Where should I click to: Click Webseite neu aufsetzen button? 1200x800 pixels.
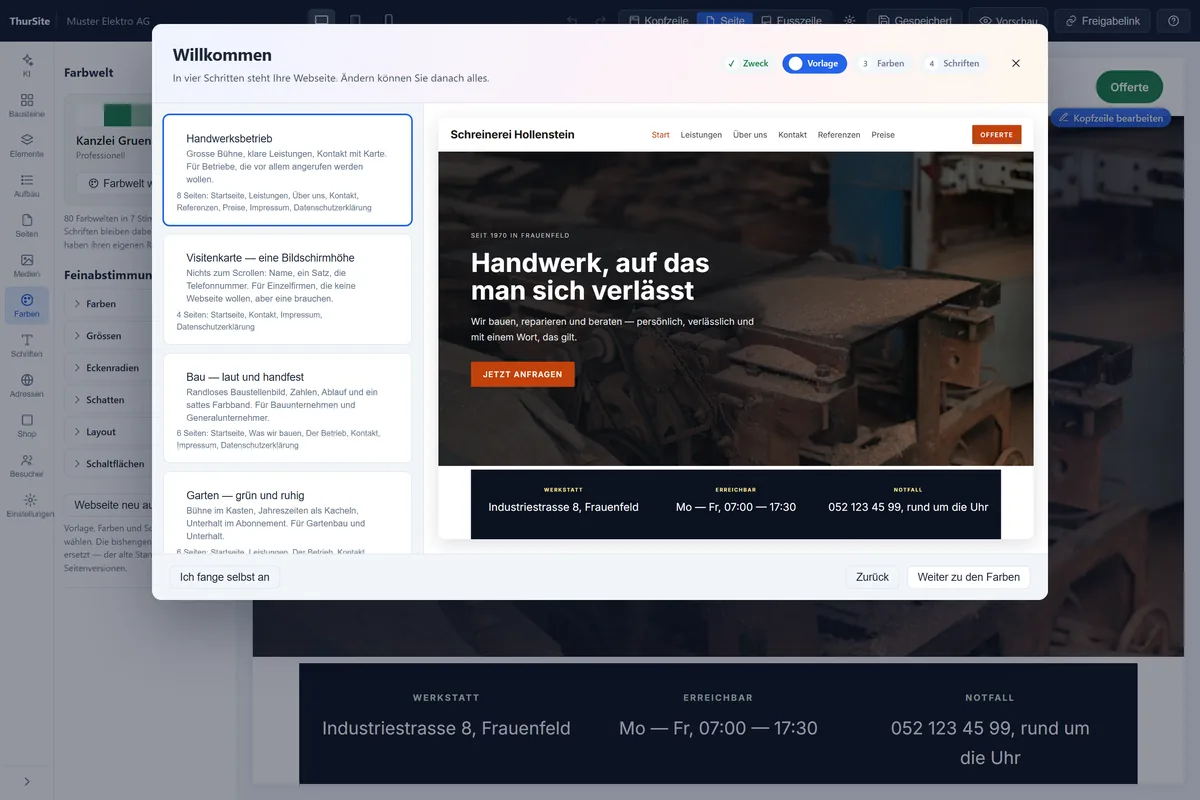click(108, 505)
